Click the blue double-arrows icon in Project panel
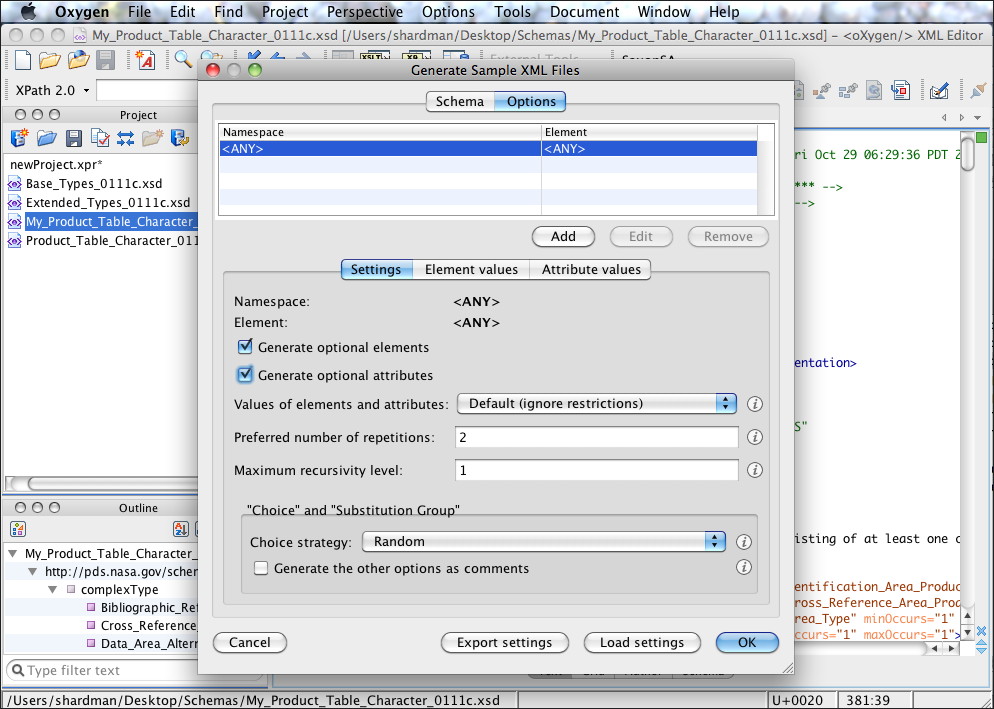The image size is (994, 709). point(126,138)
